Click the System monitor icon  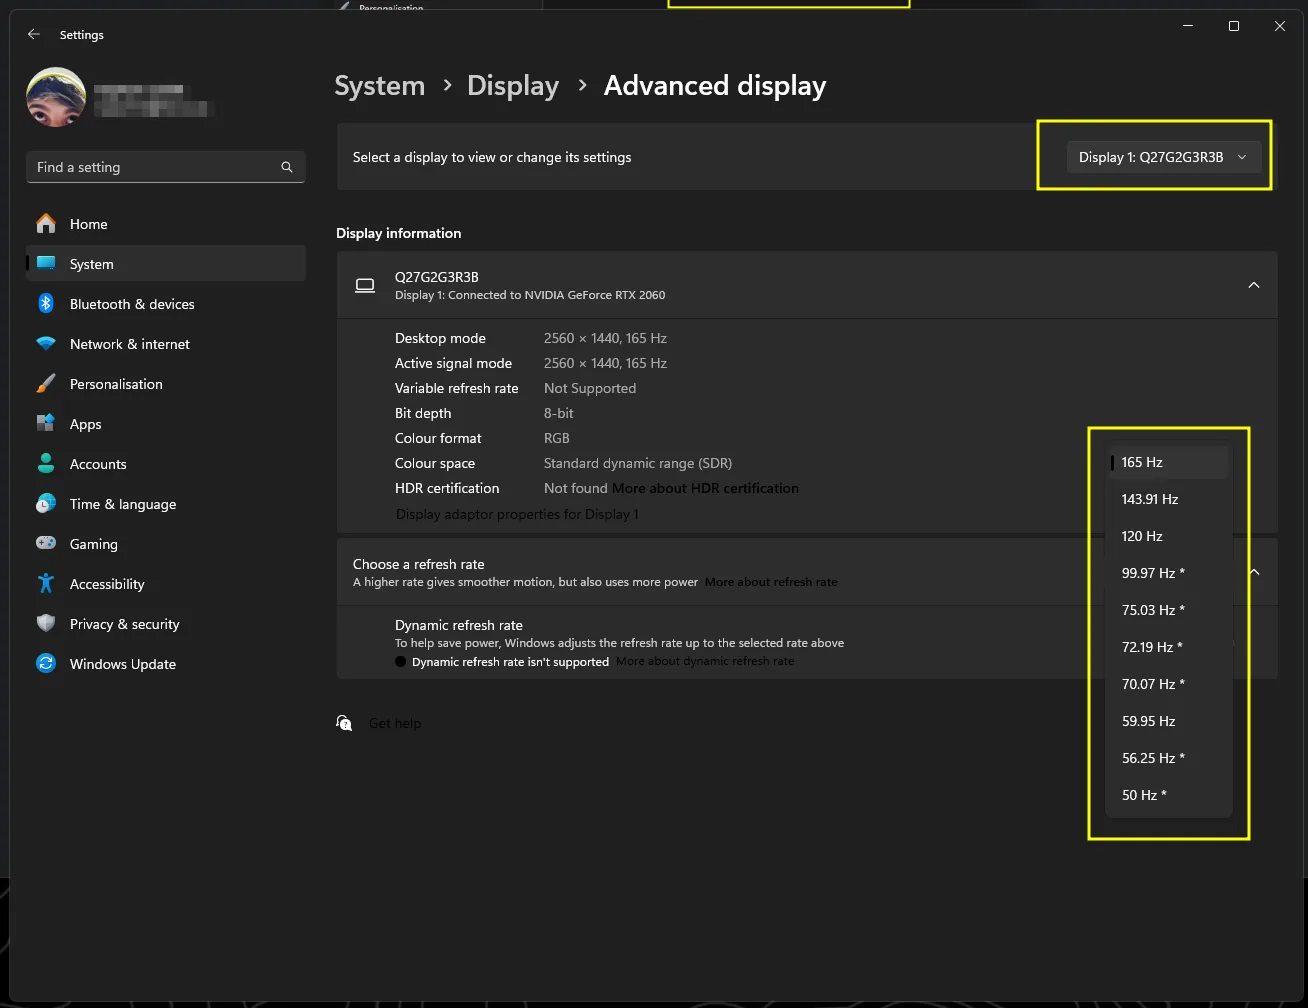46,264
